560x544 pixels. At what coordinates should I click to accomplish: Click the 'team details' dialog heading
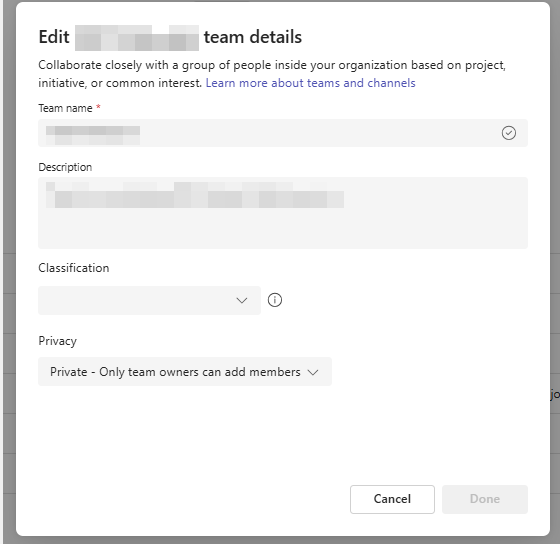point(170,37)
